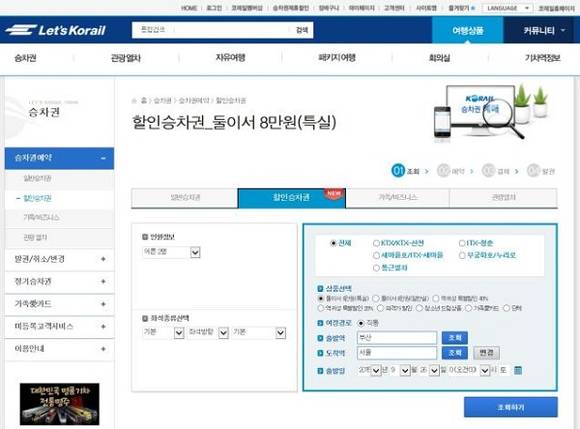Click the 대한민국 명품기차 banner thumbnail

[60, 404]
